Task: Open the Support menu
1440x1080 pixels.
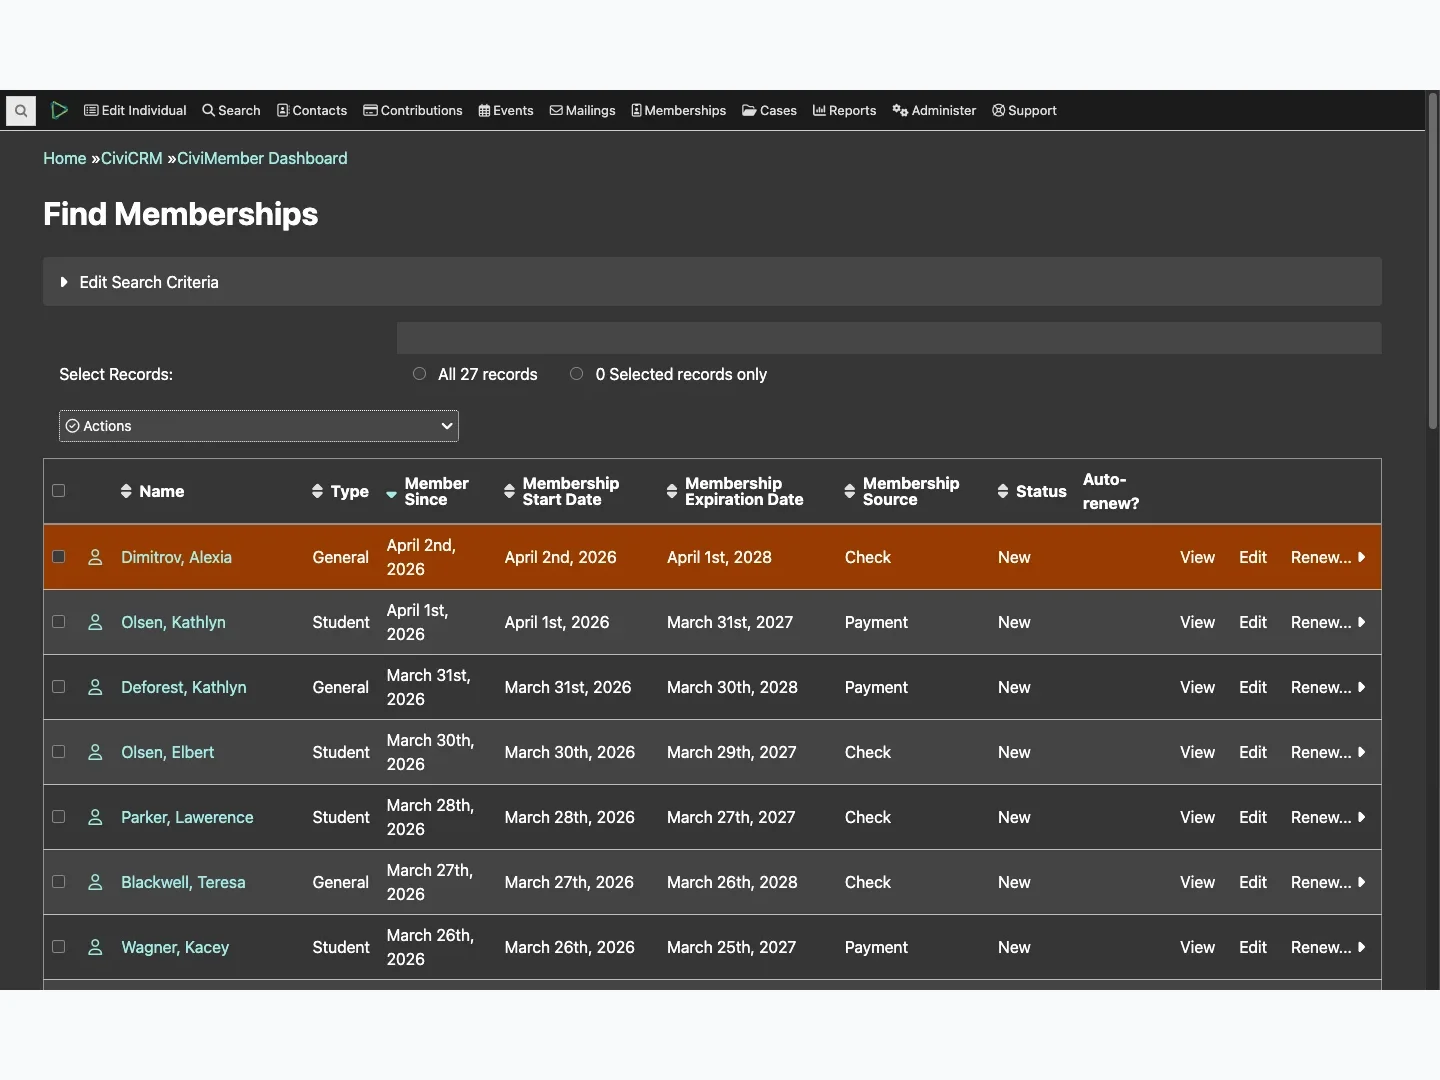Action: [1024, 111]
